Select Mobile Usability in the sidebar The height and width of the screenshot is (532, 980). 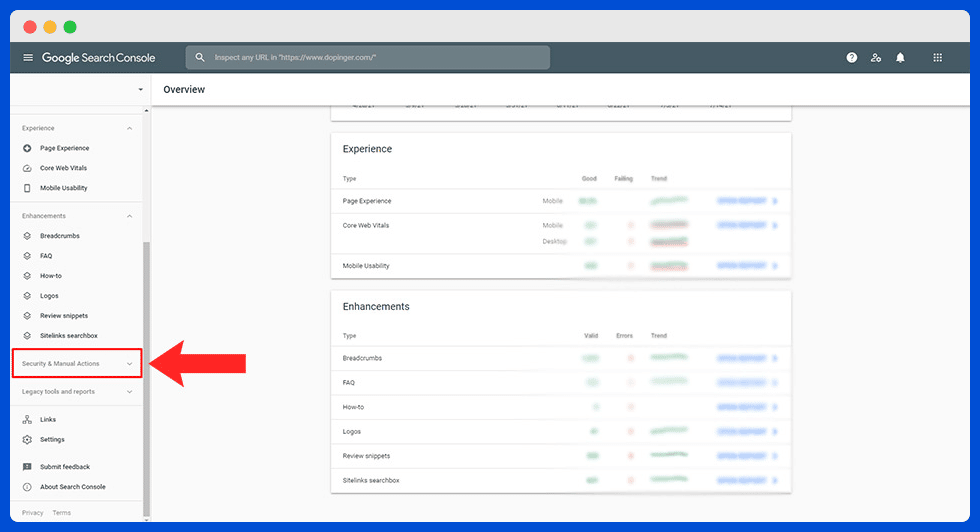64,188
